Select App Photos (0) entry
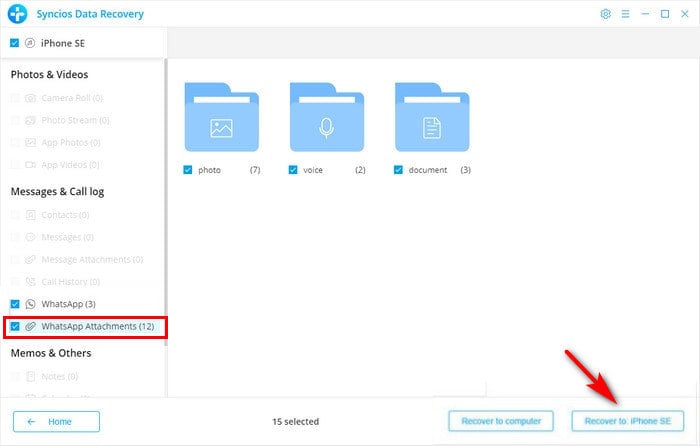Viewport: 700px width, 446px height. point(71,142)
